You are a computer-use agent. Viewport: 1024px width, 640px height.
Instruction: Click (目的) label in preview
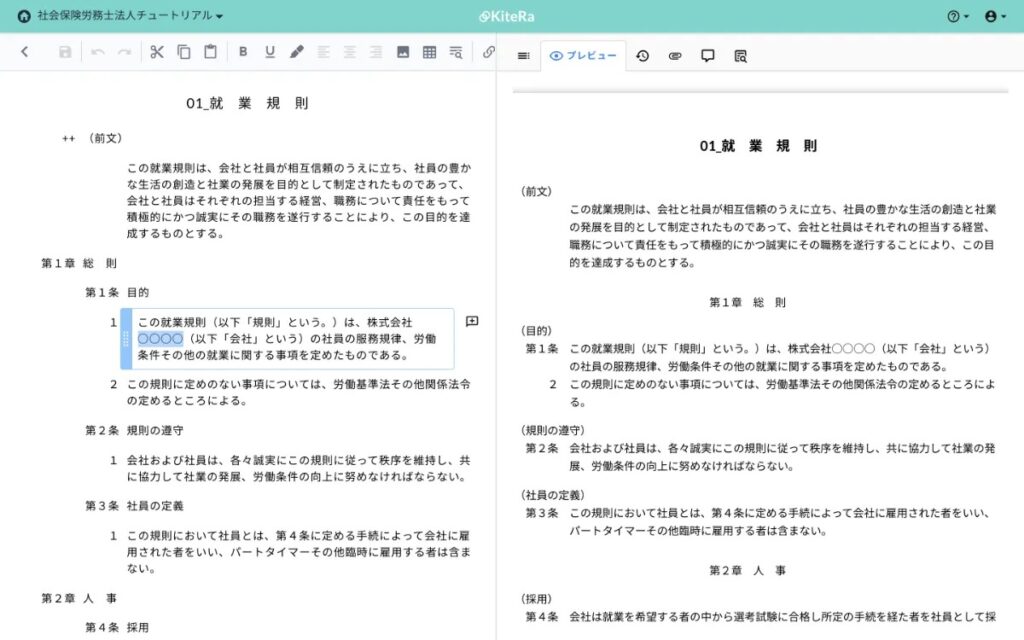tap(536, 331)
